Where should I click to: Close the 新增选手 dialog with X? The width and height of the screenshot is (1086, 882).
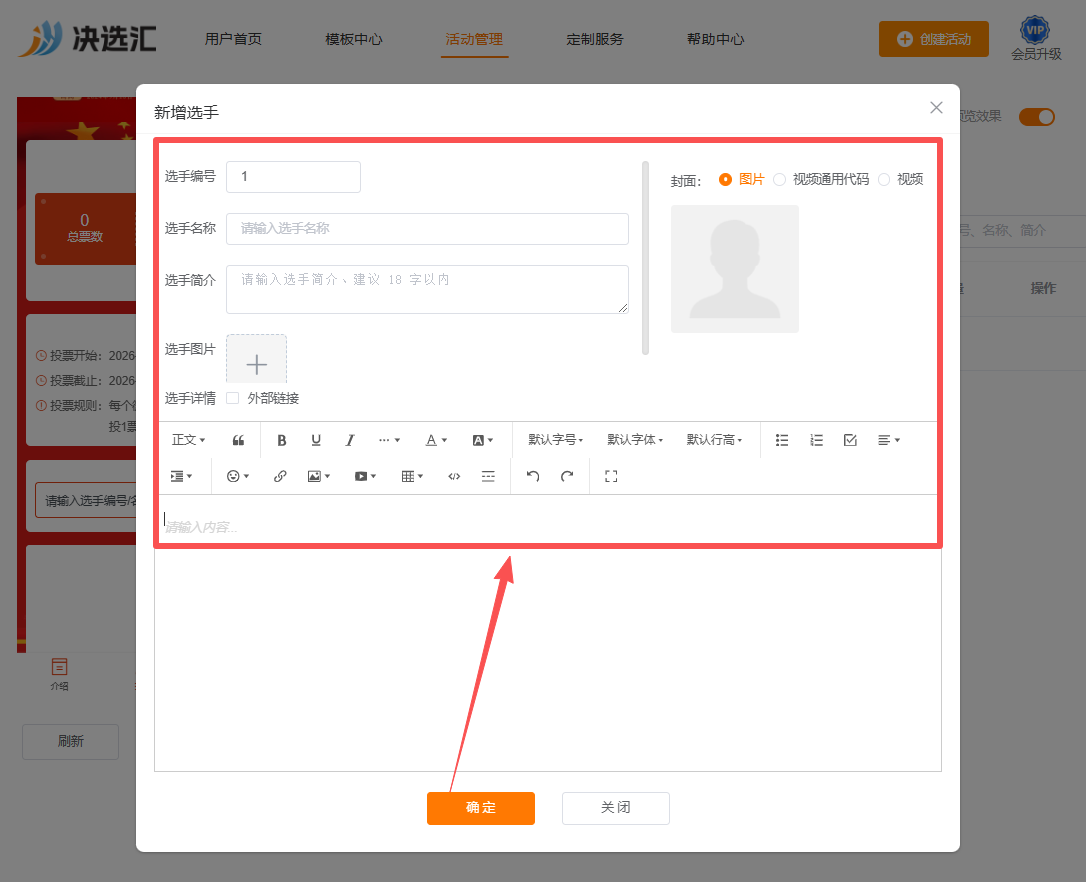click(x=936, y=107)
